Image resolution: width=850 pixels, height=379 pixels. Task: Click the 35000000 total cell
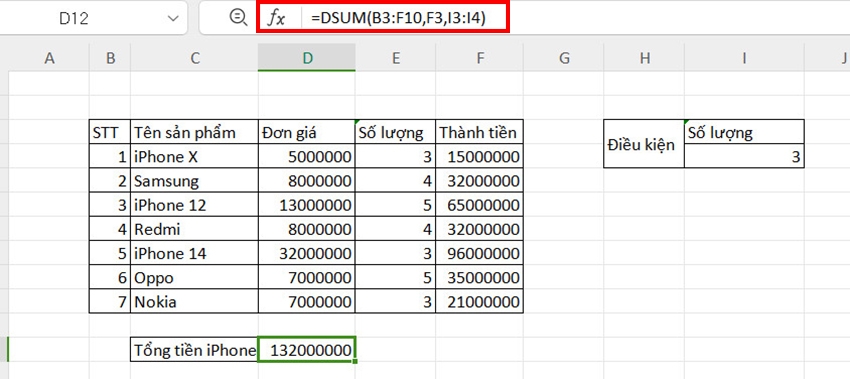coord(480,277)
